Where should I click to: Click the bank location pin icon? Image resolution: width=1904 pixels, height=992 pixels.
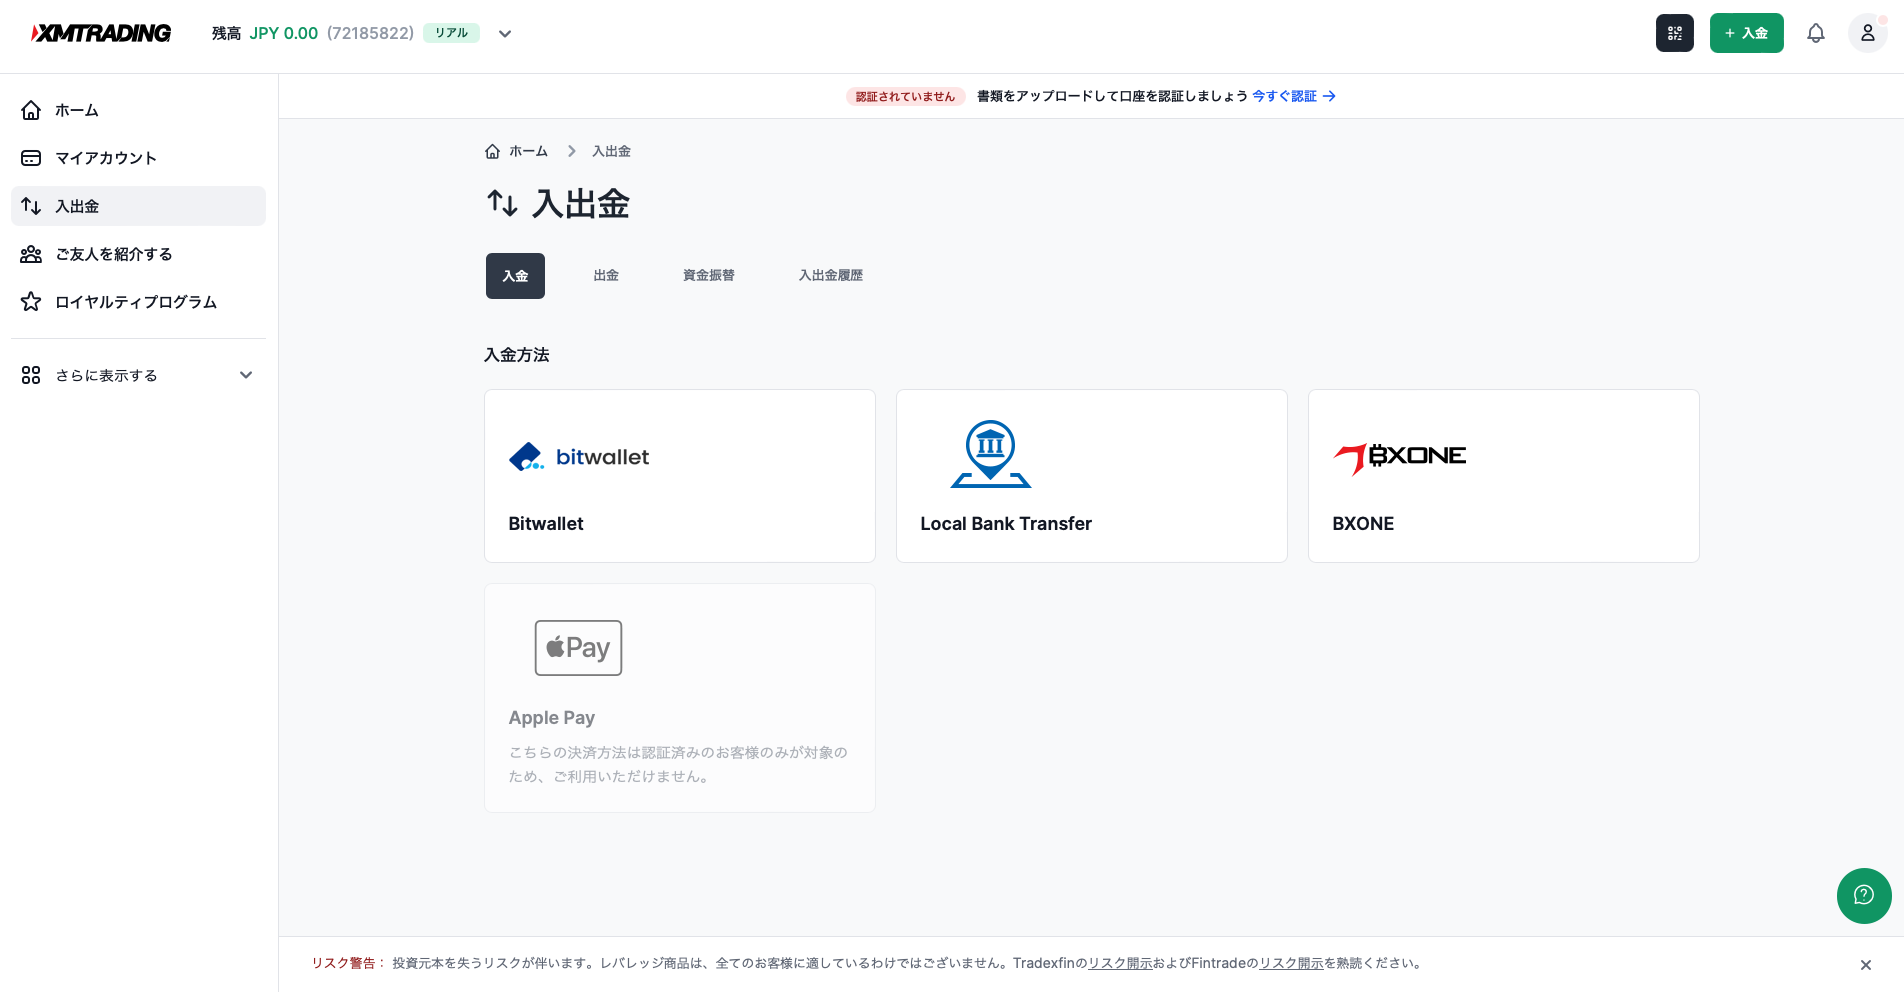[x=991, y=454]
